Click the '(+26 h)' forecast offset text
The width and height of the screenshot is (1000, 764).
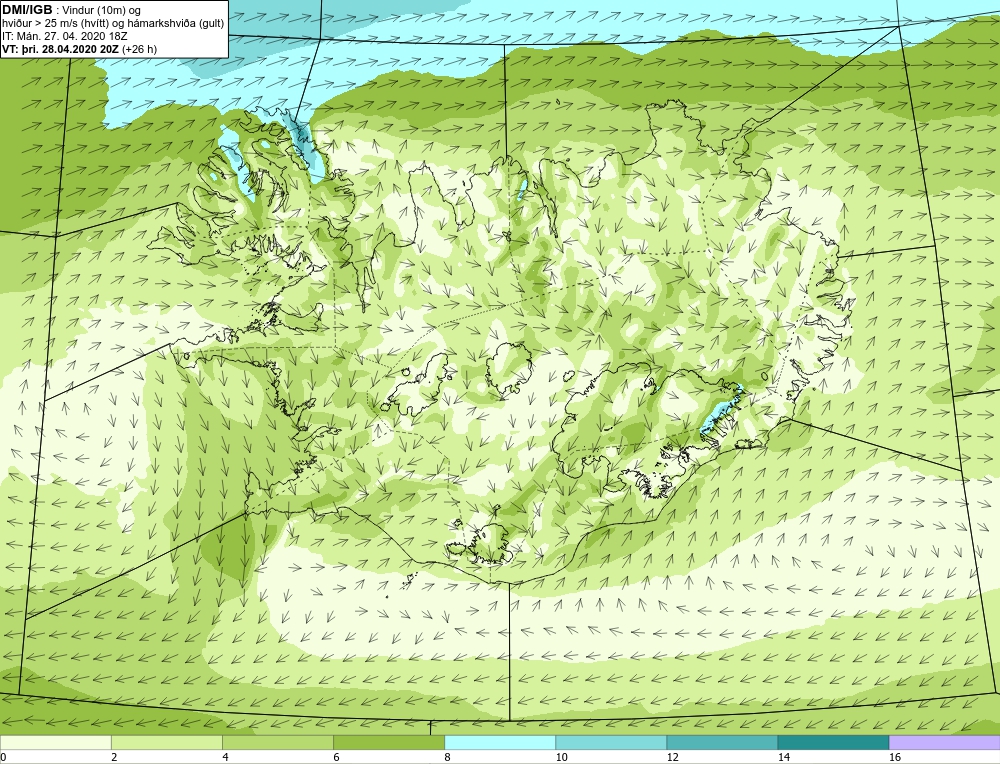tap(140, 49)
